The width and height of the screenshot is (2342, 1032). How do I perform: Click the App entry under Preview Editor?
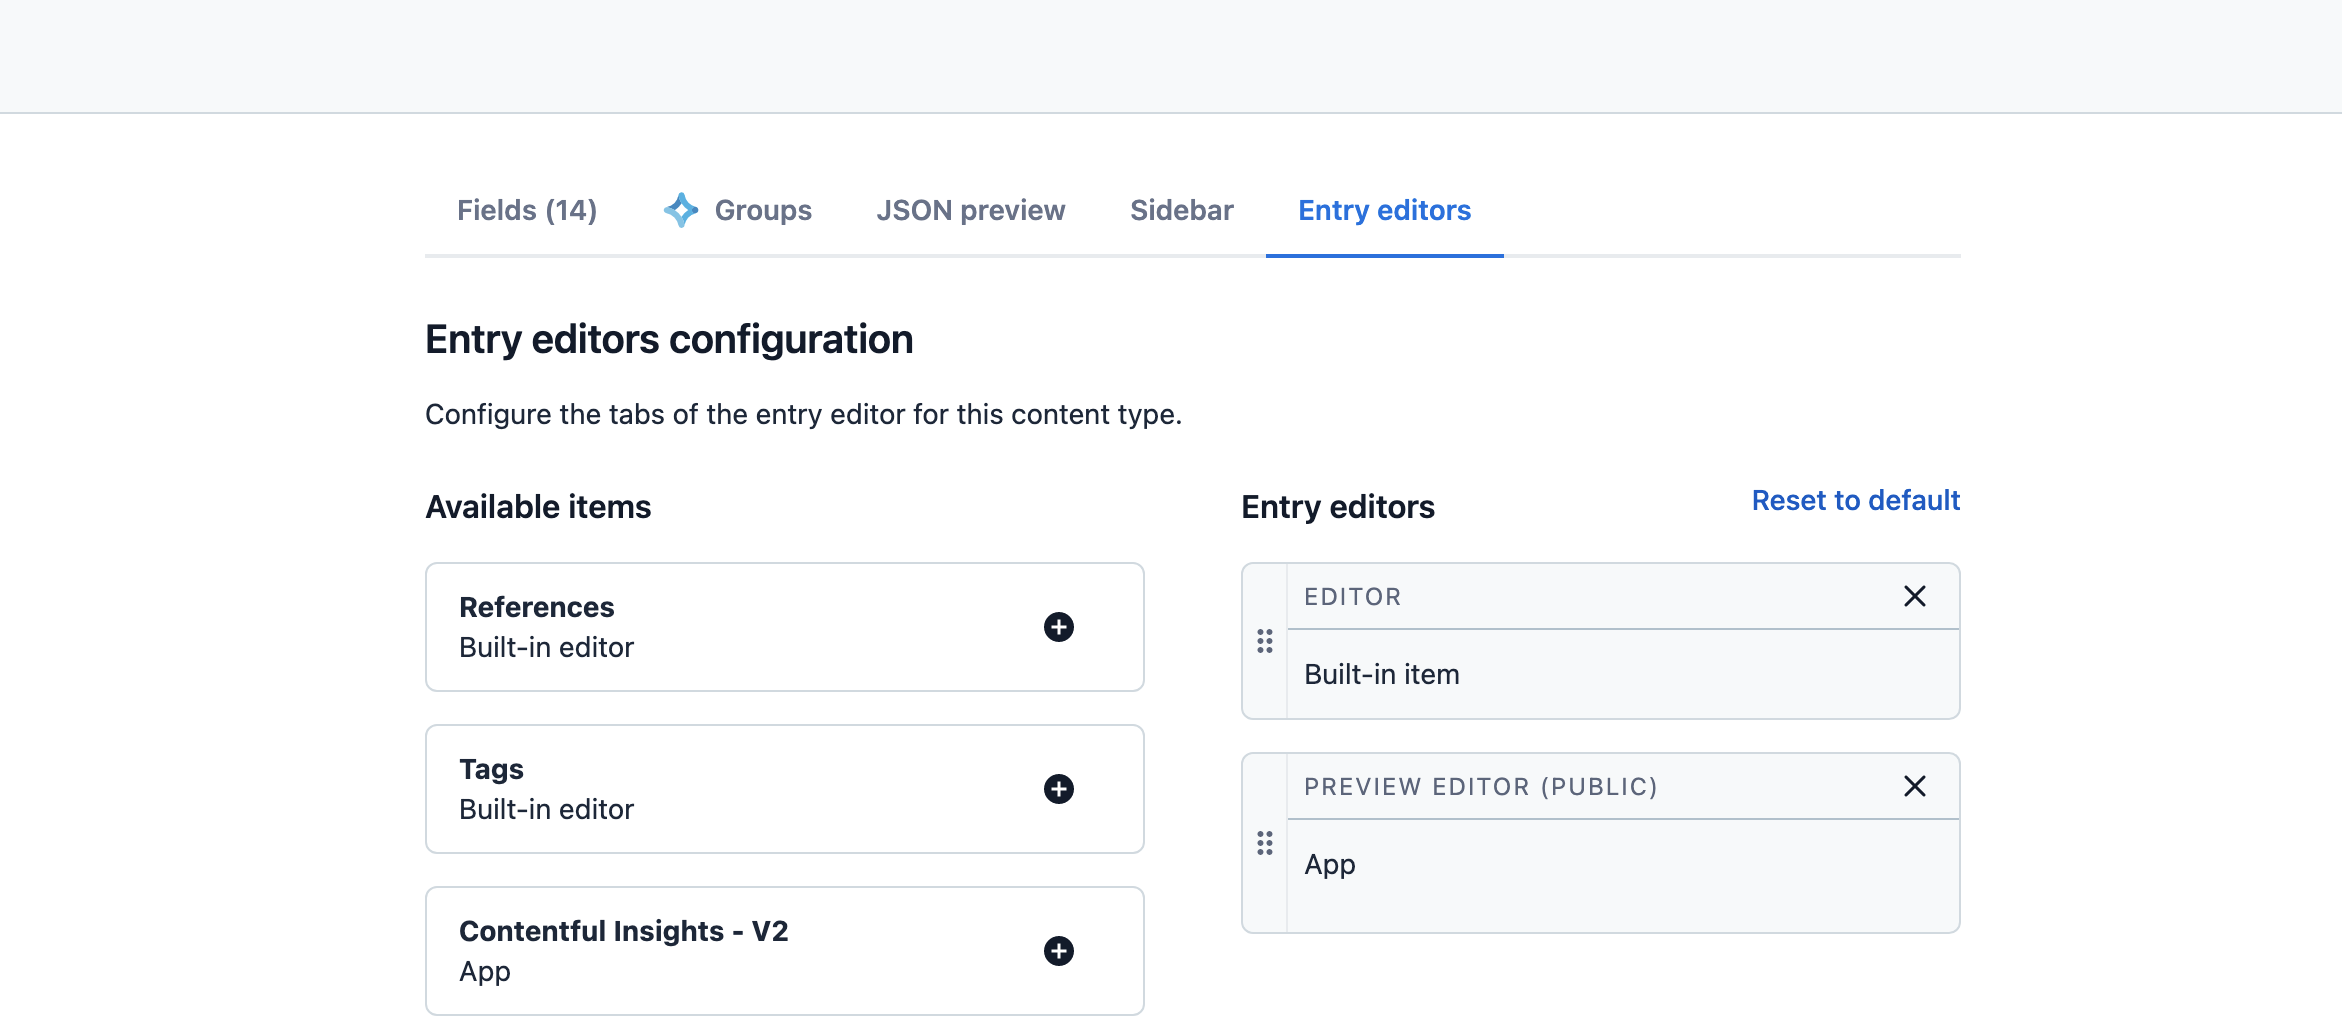pyautogui.click(x=1329, y=865)
